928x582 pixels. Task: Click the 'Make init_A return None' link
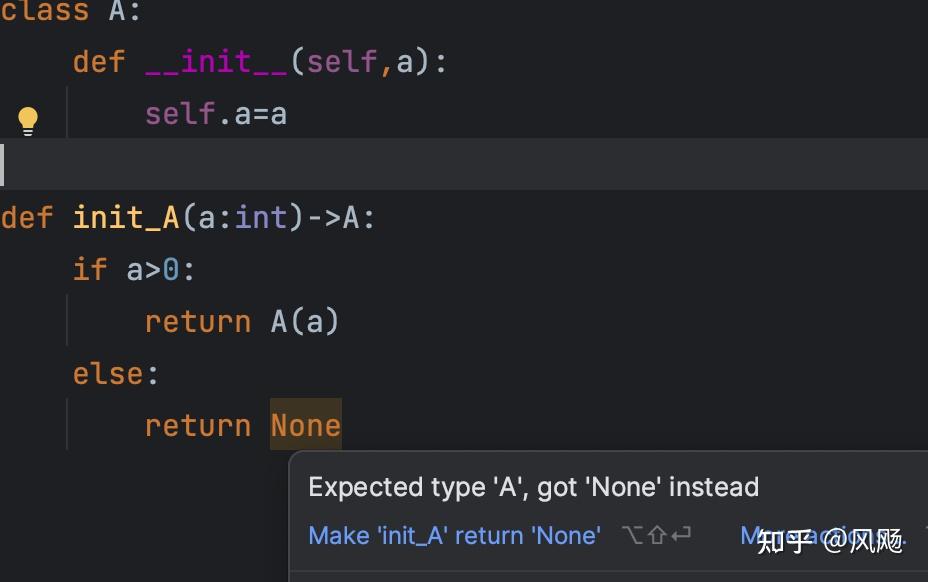[455, 536]
